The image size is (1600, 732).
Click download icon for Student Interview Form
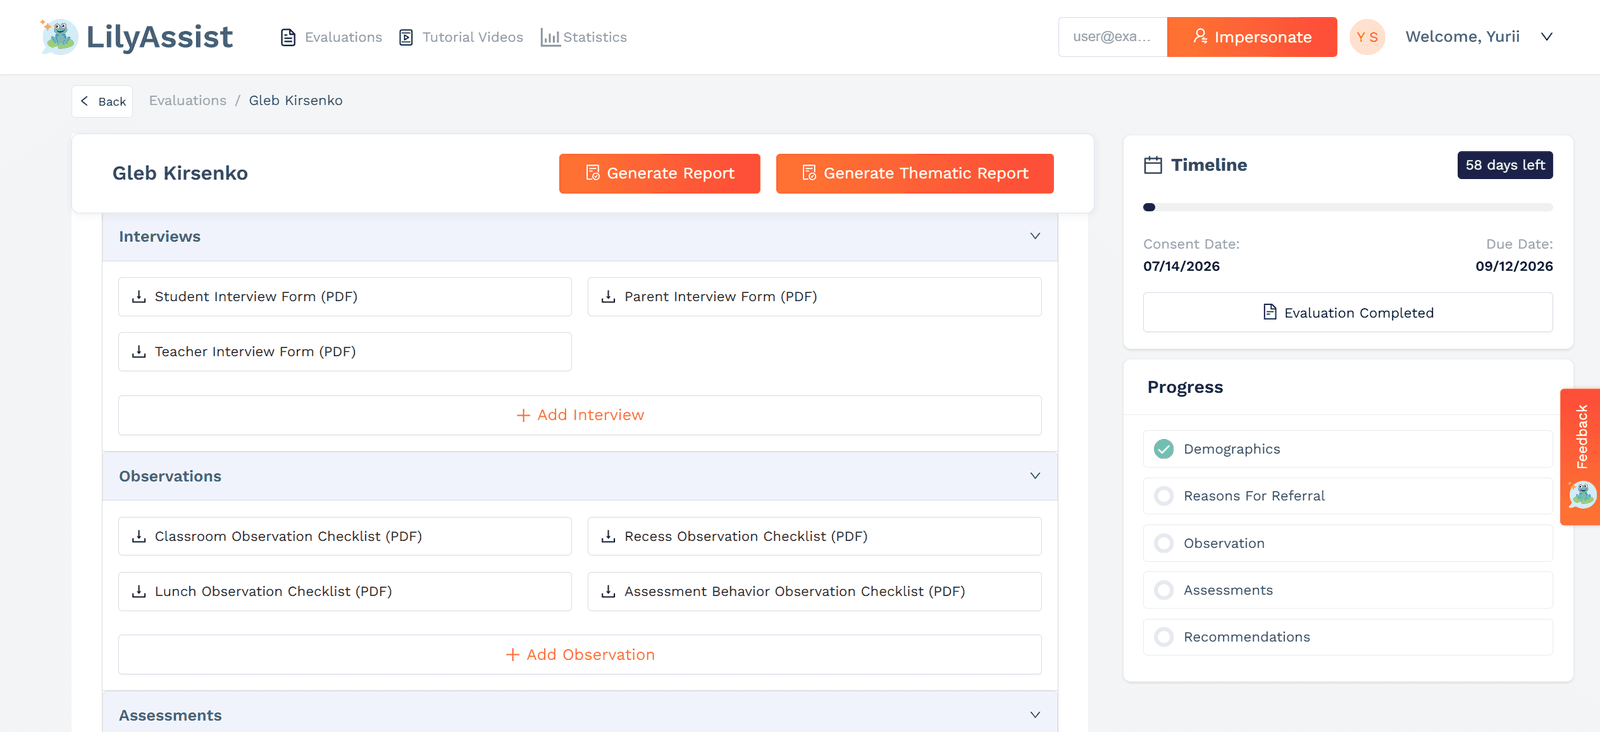[x=139, y=297]
